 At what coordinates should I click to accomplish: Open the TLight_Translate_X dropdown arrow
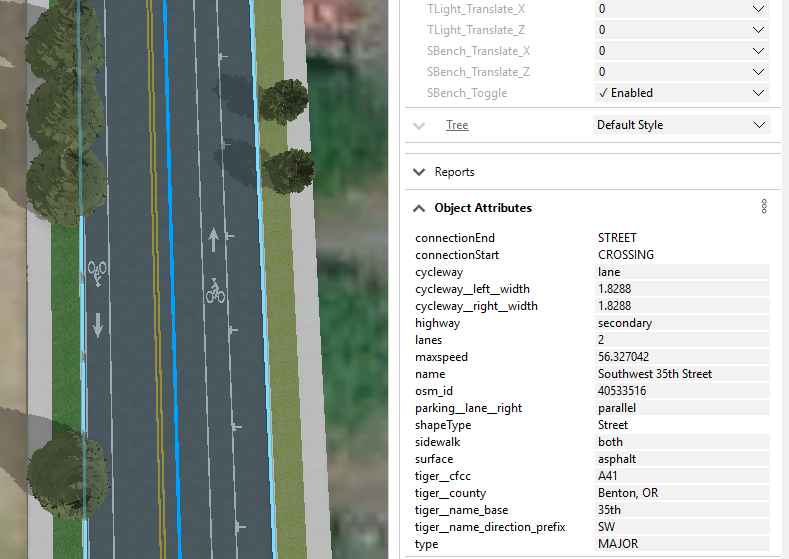758,9
